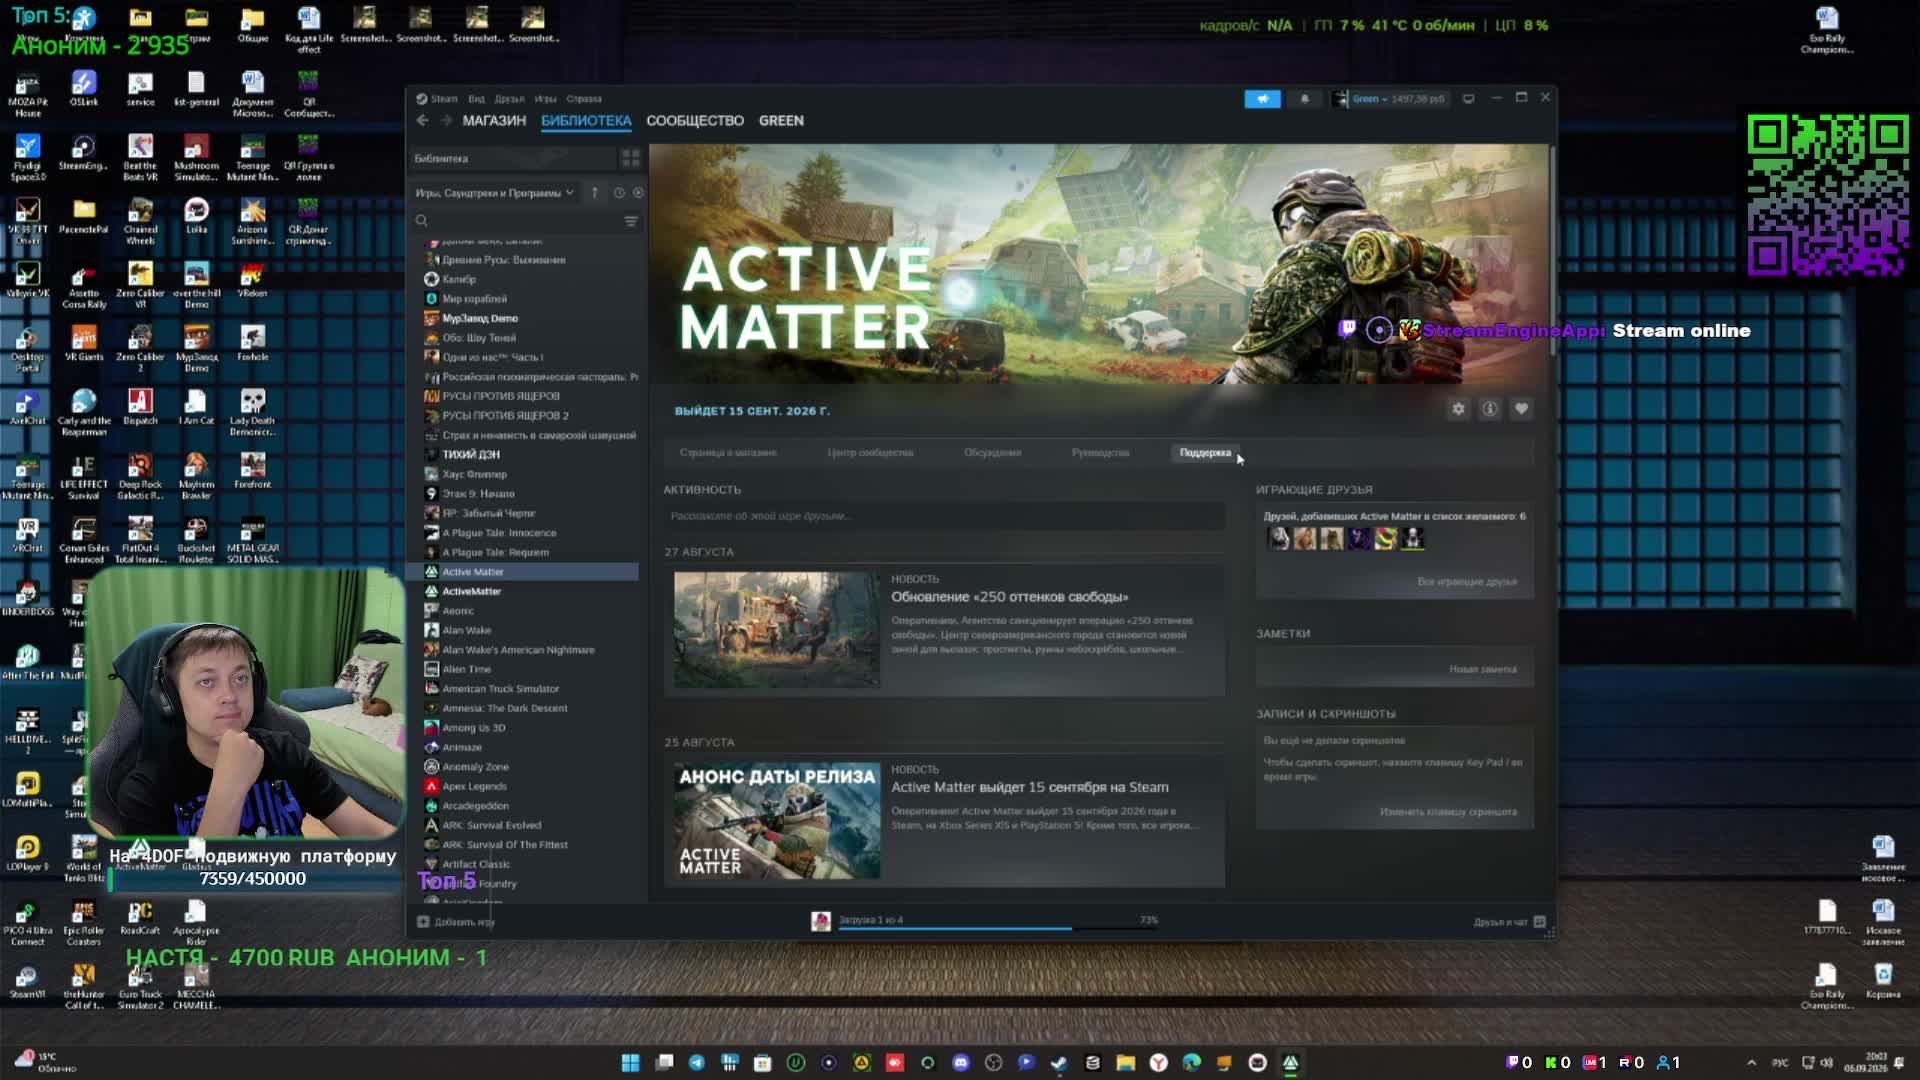Go back with Steam's left arrow
This screenshot has width=1920, height=1080.
click(422, 120)
